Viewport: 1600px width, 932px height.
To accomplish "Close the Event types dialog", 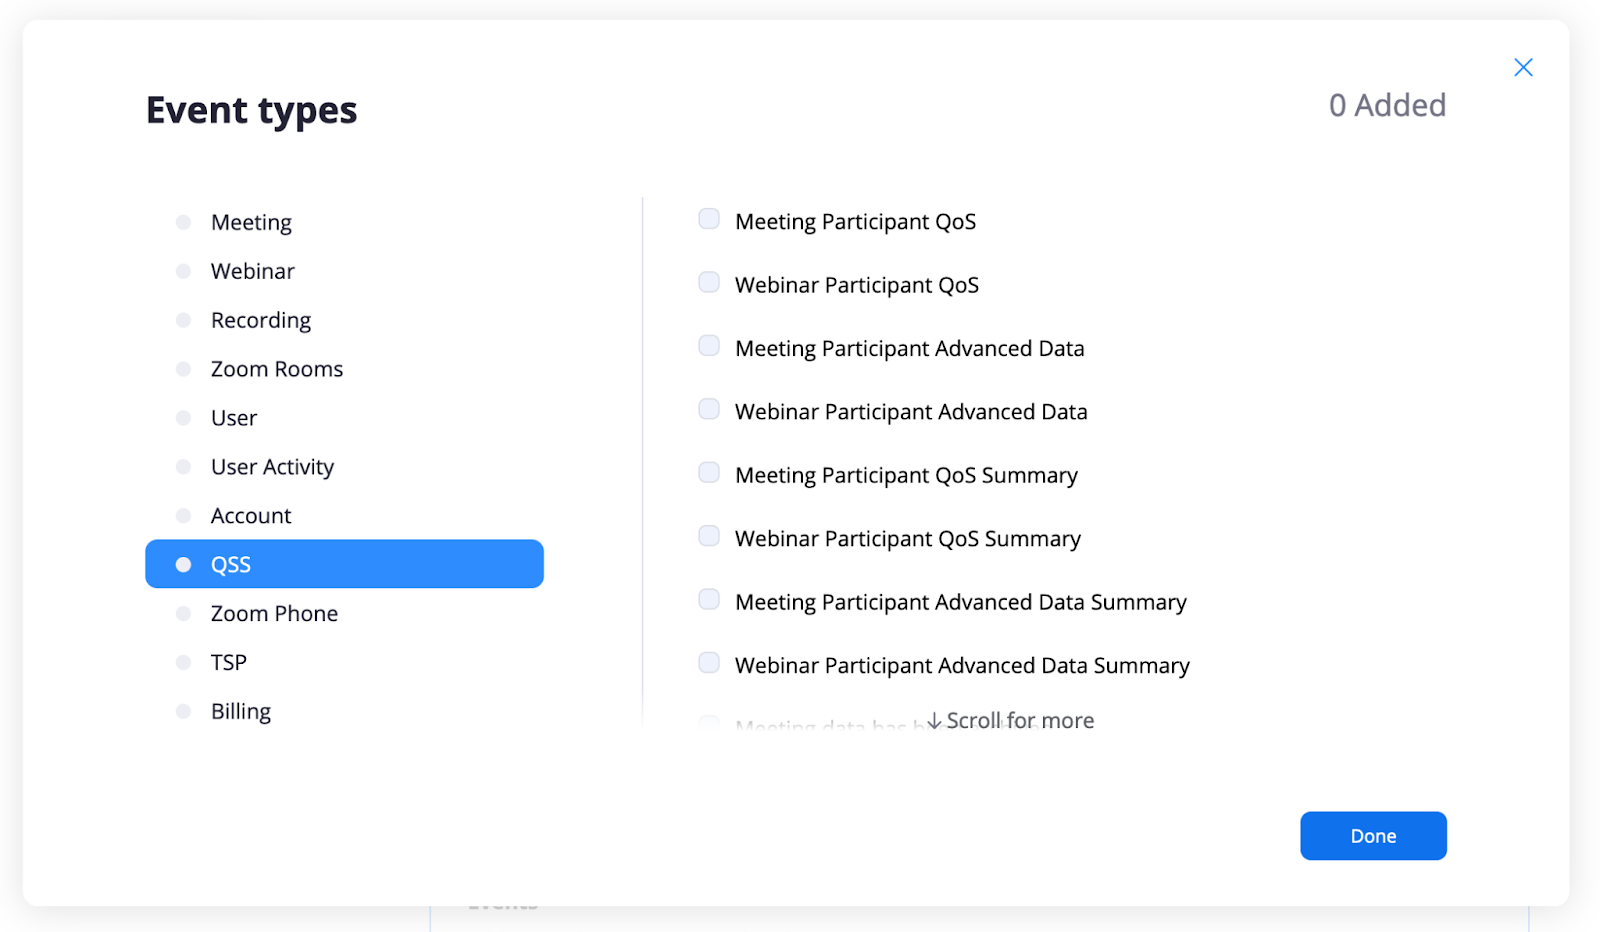I will (1523, 66).
